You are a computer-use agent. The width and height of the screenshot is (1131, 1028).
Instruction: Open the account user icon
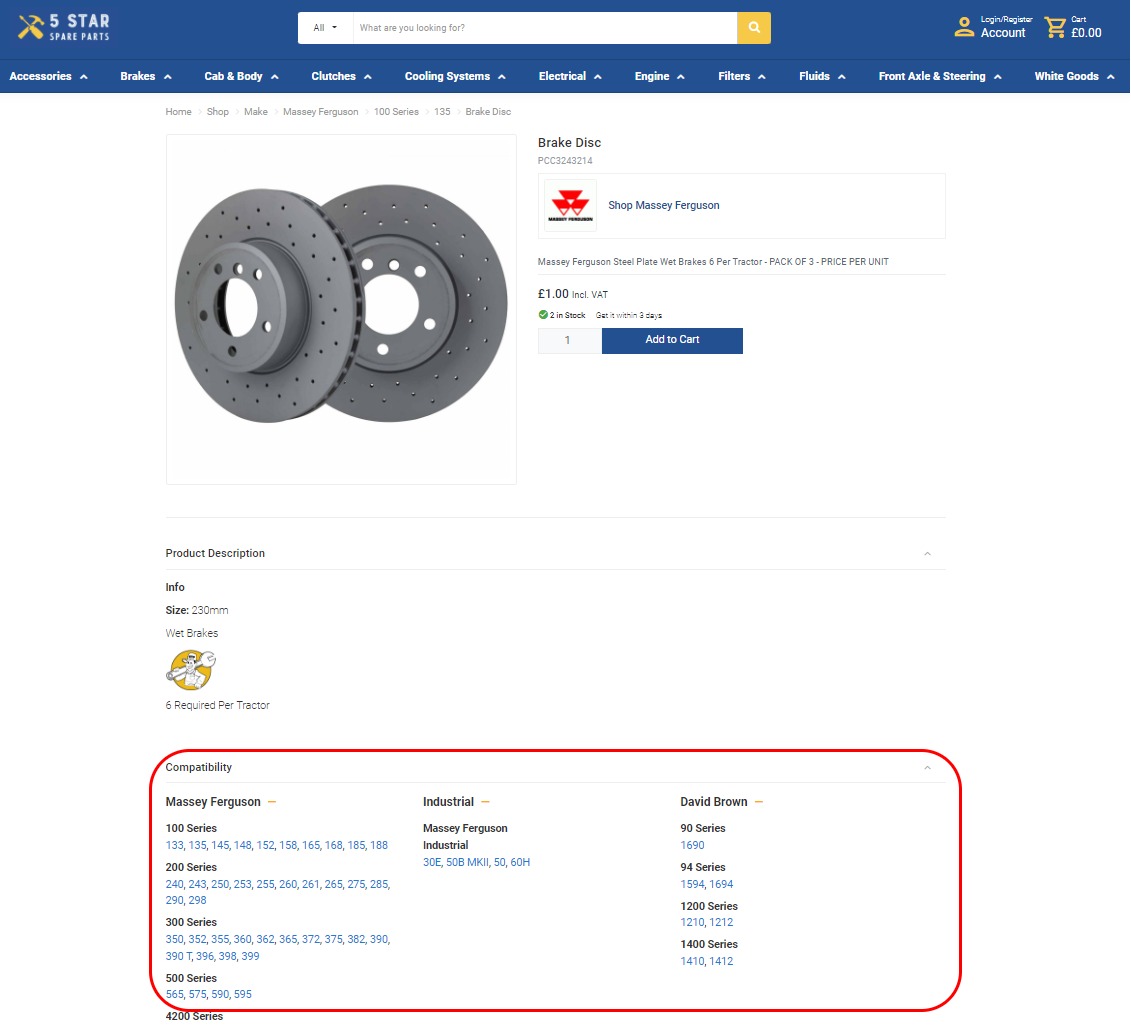coord(964,27)
